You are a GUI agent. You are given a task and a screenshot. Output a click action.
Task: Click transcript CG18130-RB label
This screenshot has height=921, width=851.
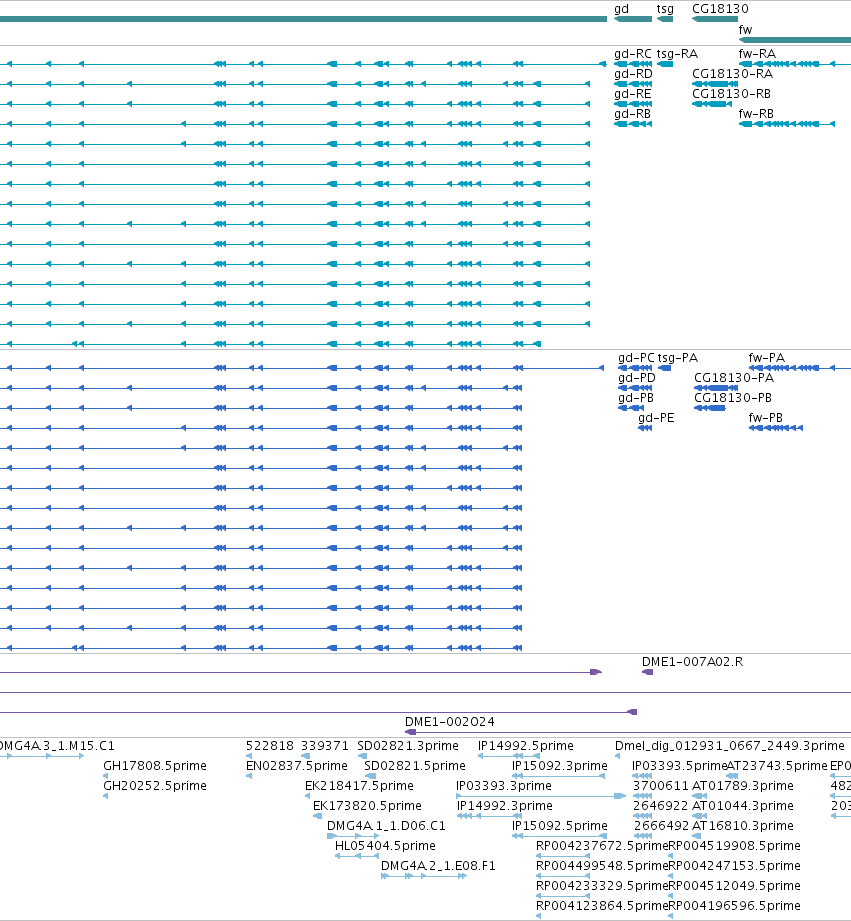point(732,94)
